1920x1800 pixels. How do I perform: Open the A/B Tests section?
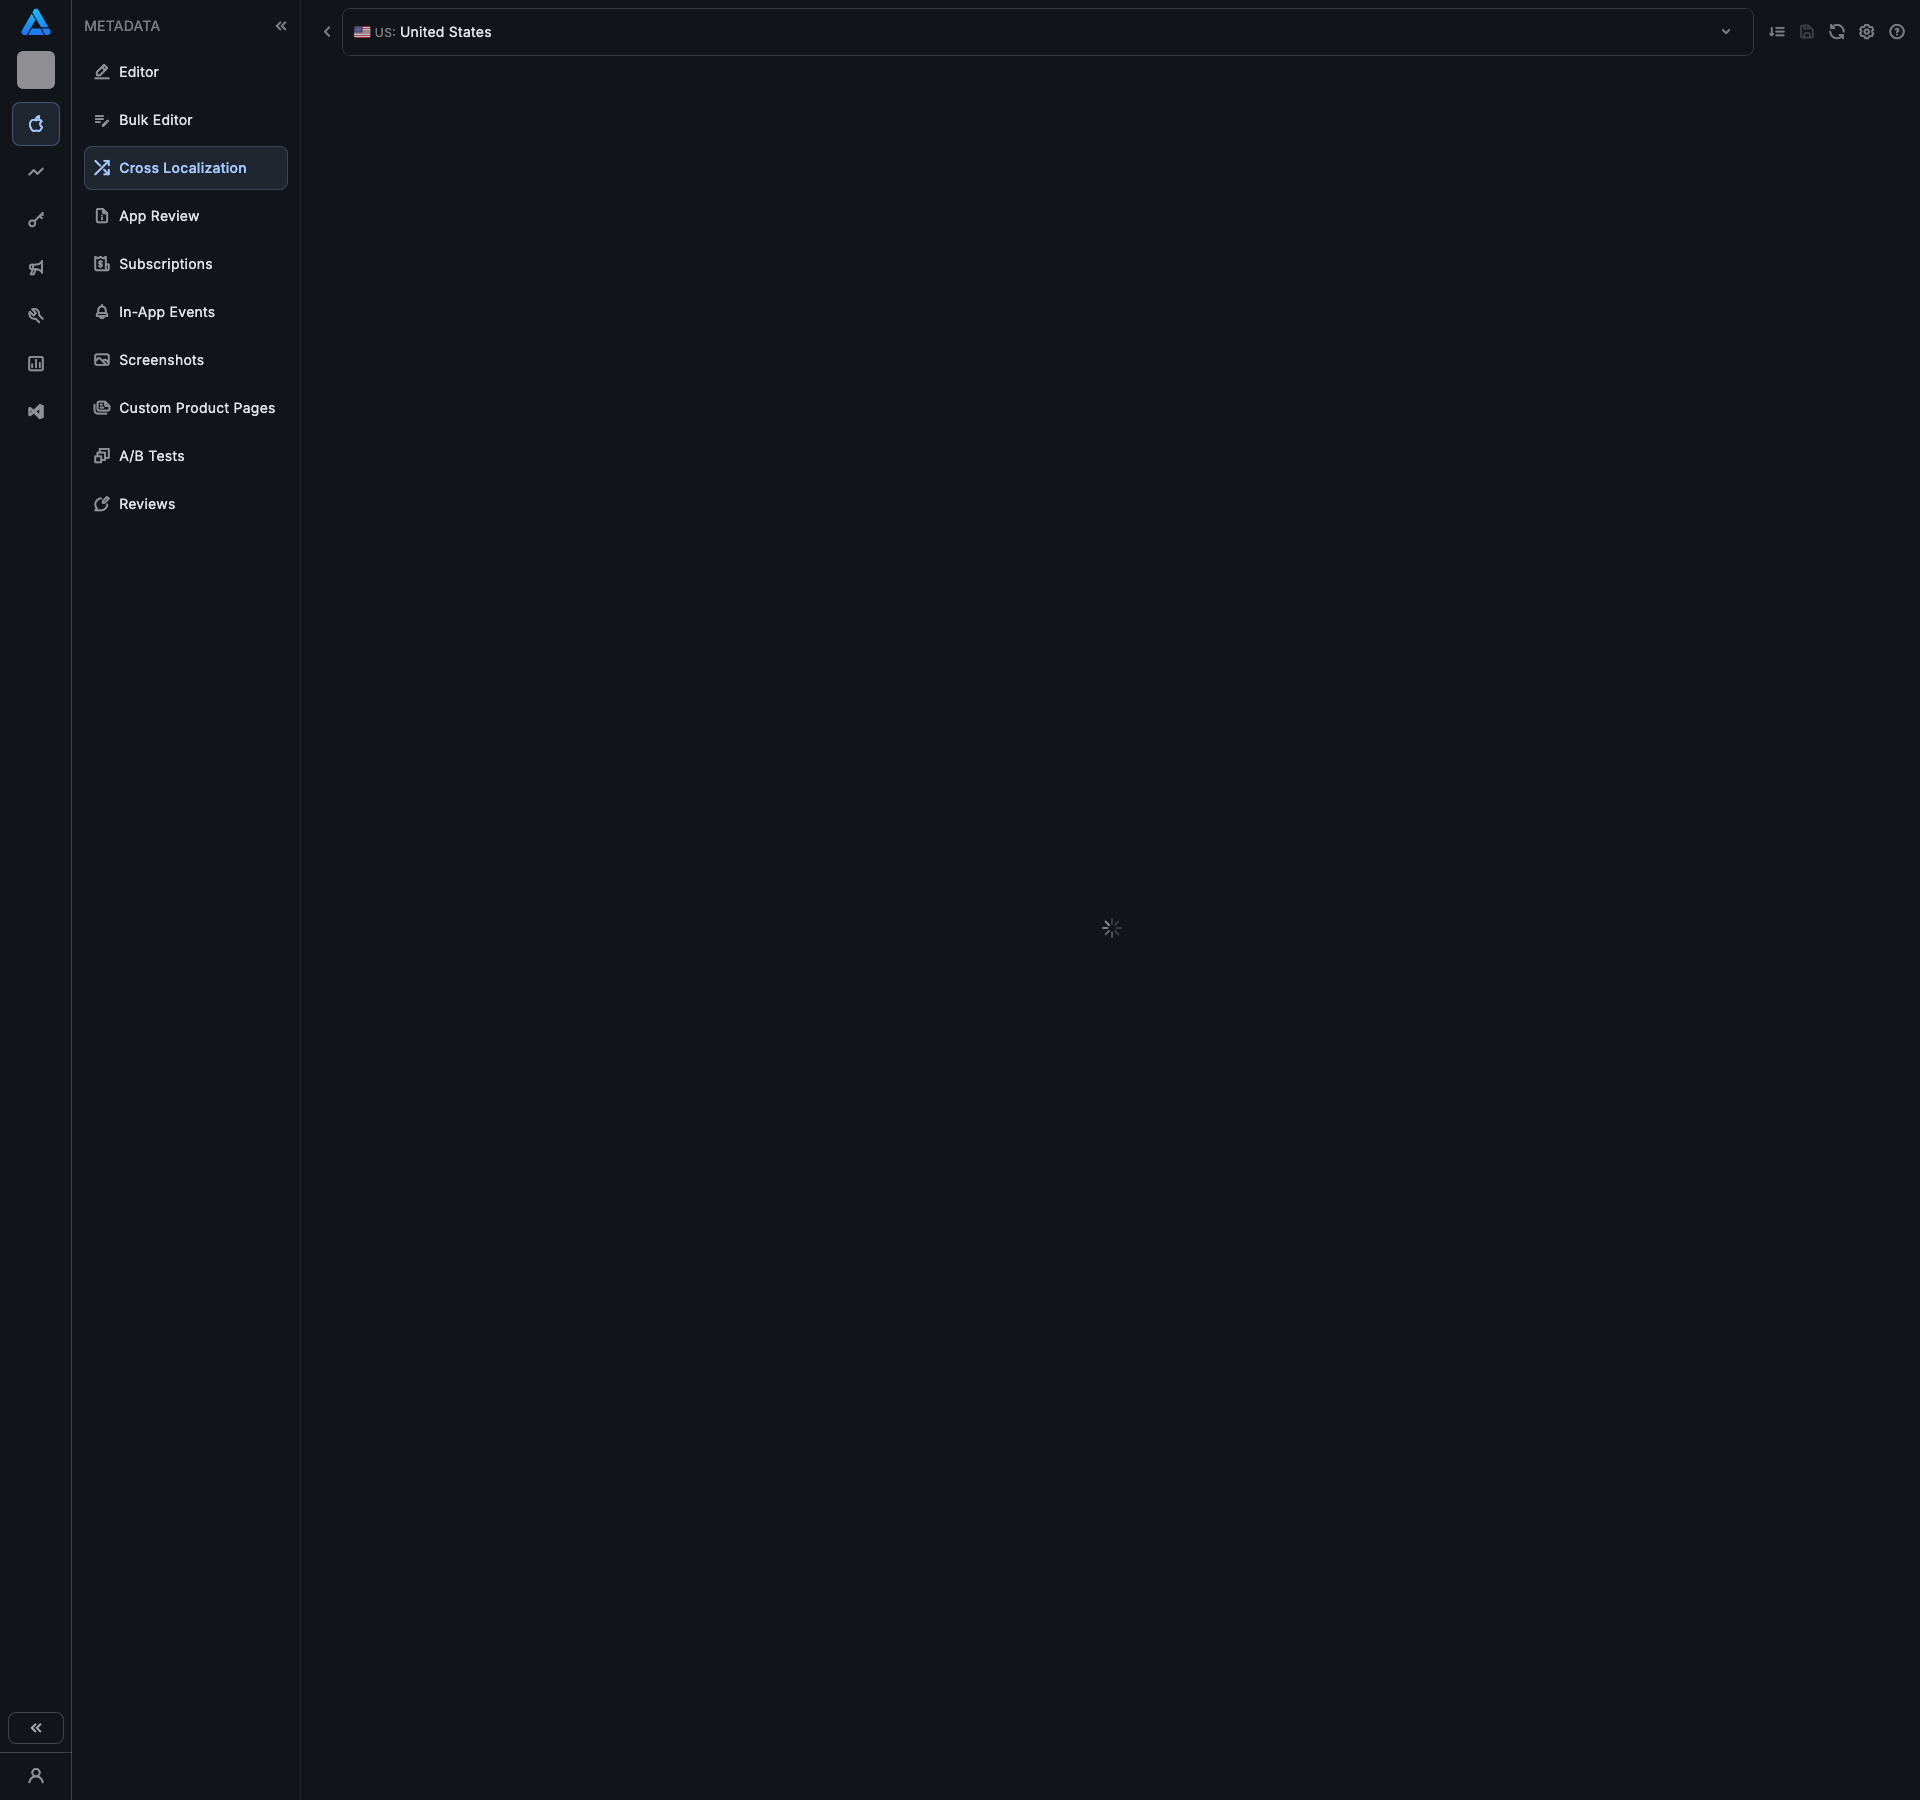tap(151, 456)
